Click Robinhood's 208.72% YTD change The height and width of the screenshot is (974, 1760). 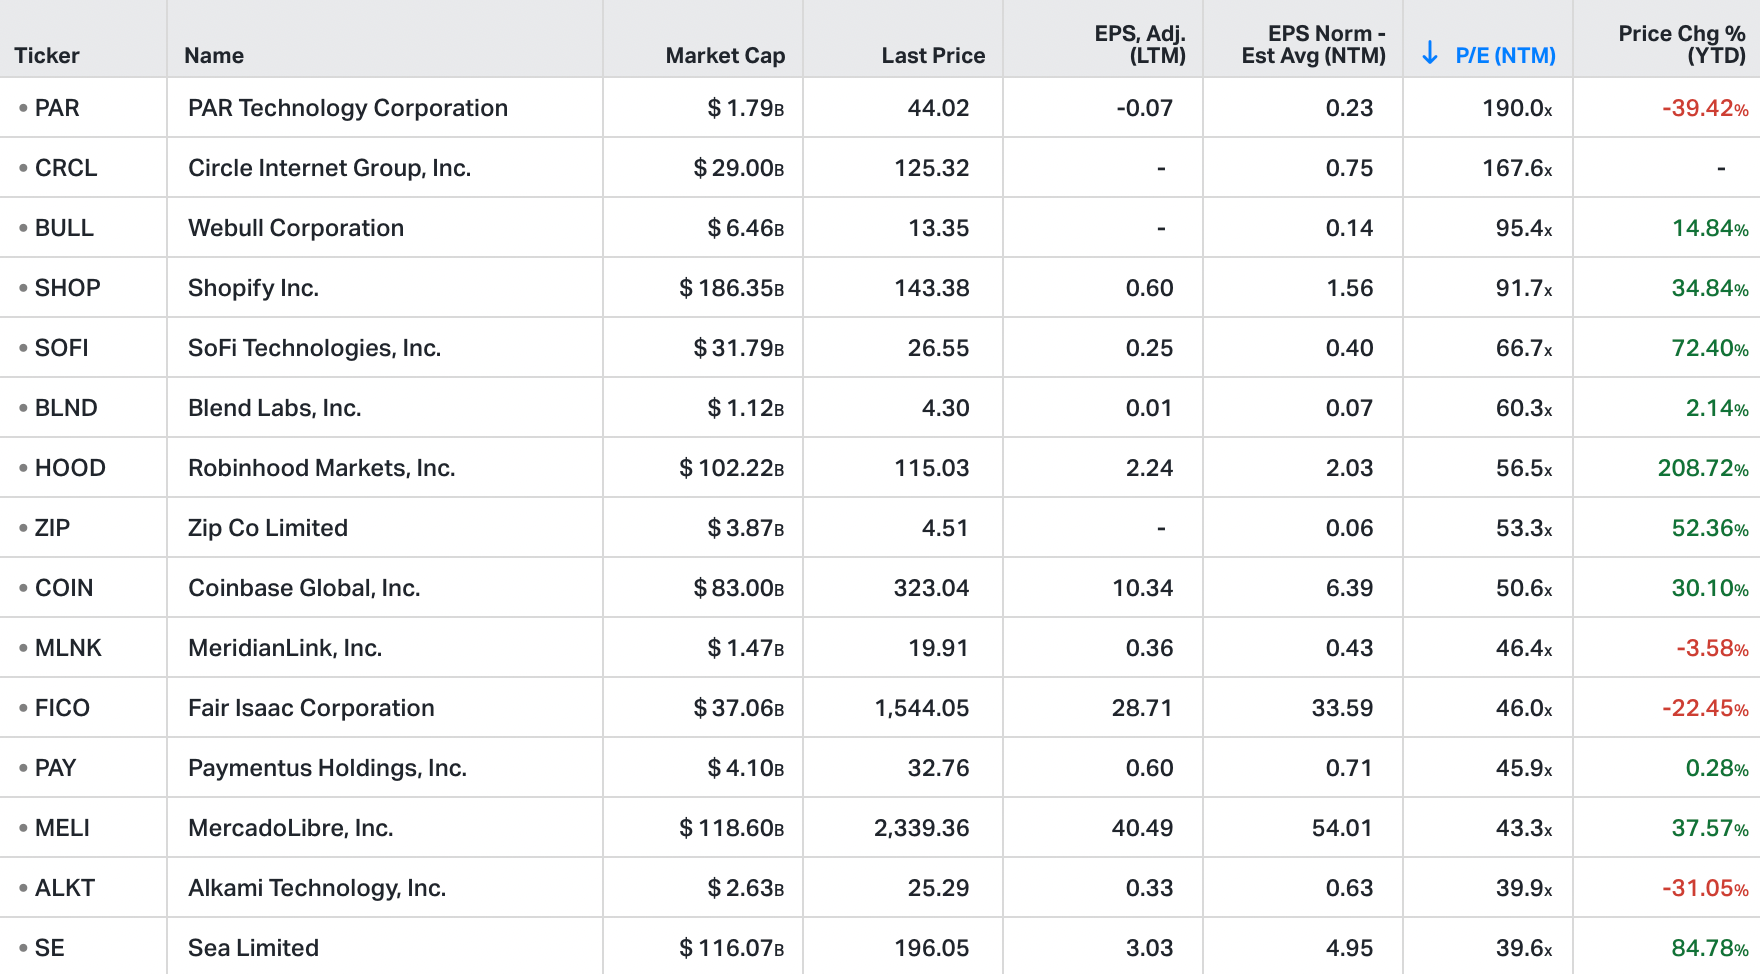point(1704,468)
